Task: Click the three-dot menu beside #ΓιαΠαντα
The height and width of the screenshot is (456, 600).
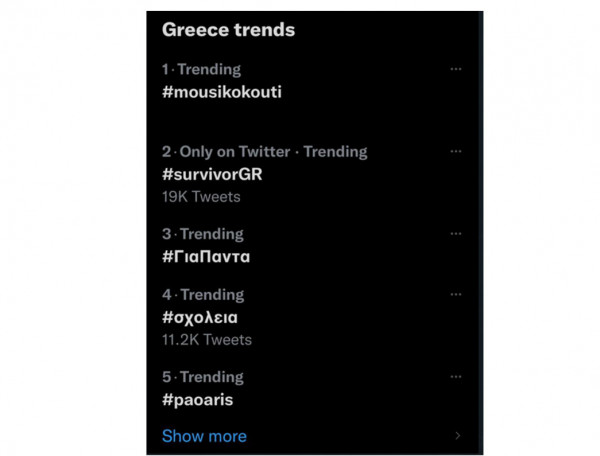Action: [456, 233]
